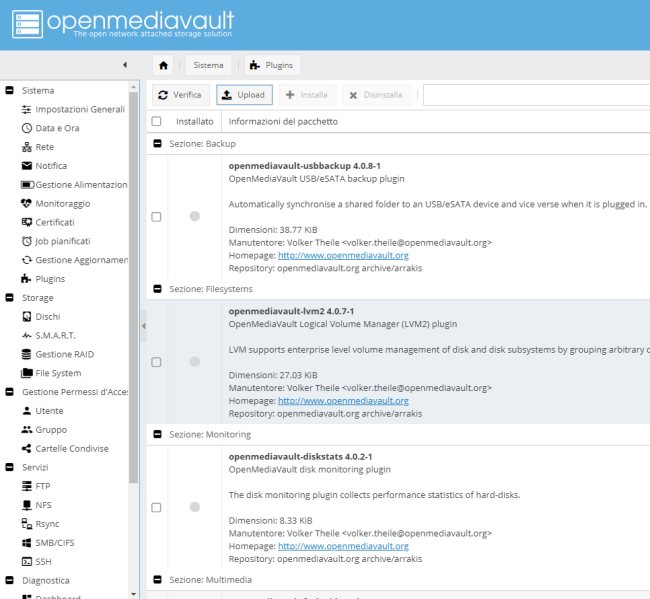Open Impostazioni Generali settings icon
This screenshot has height=599, width=650.
26,109
